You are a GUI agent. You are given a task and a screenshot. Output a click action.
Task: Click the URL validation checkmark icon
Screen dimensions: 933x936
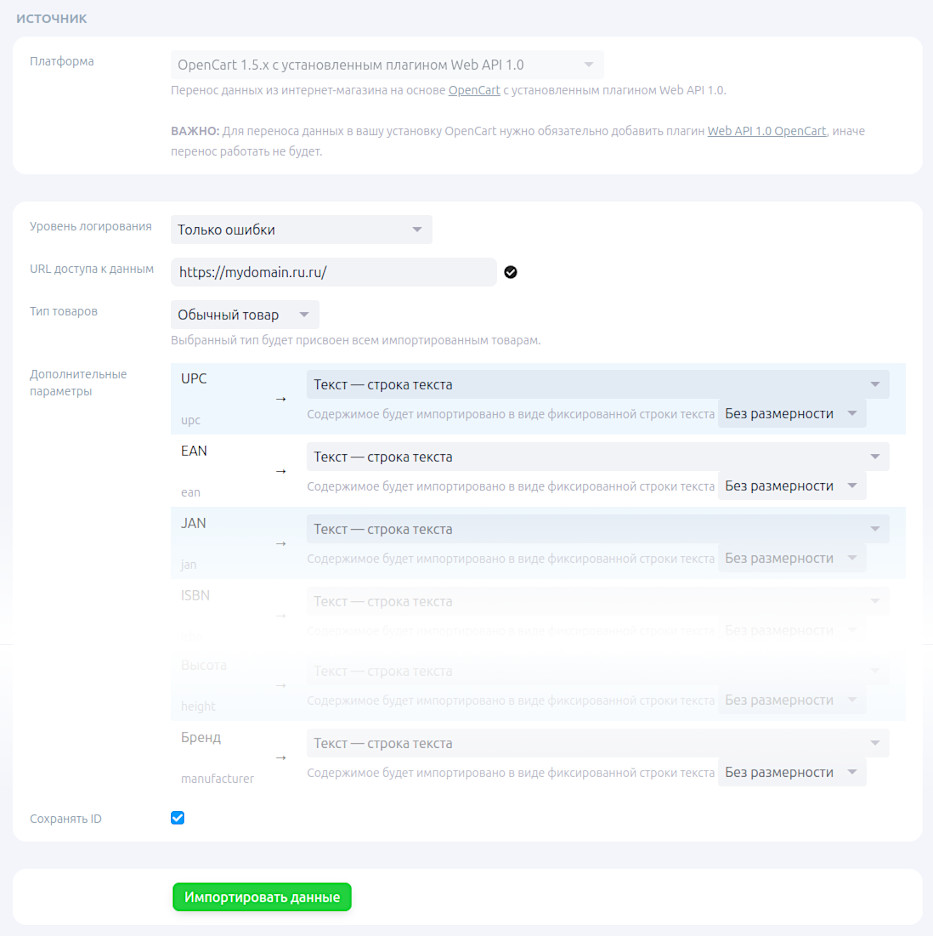(511, 272)
